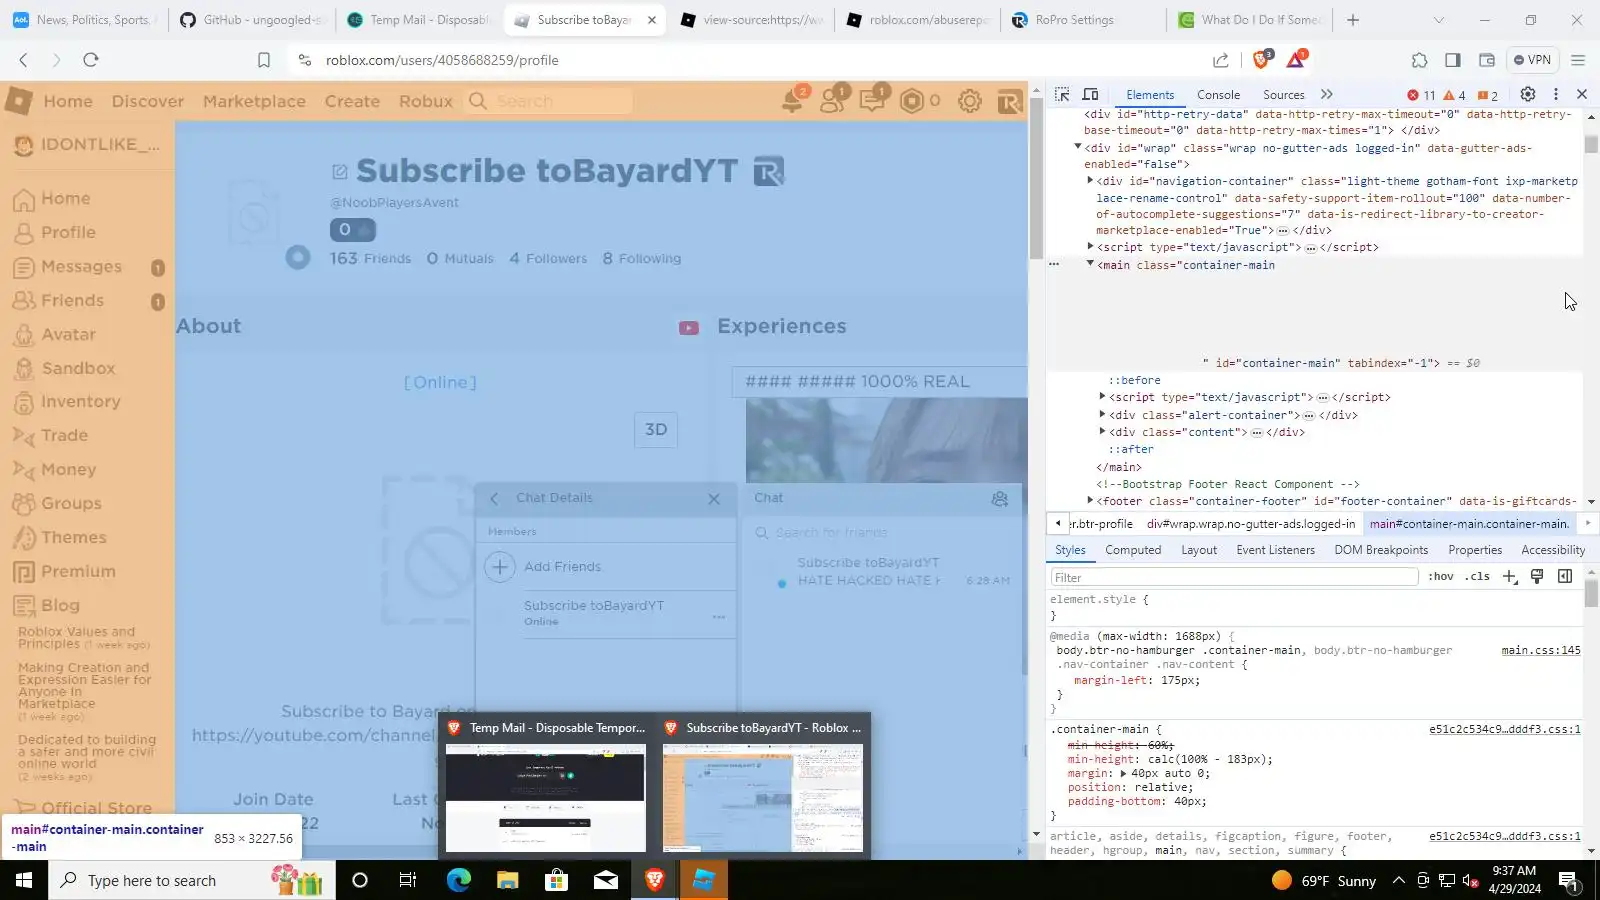This screenshot has height=900, width=1600.
Task: Add a new style rule with plus icon
Action: click(x=1510, y=577)
